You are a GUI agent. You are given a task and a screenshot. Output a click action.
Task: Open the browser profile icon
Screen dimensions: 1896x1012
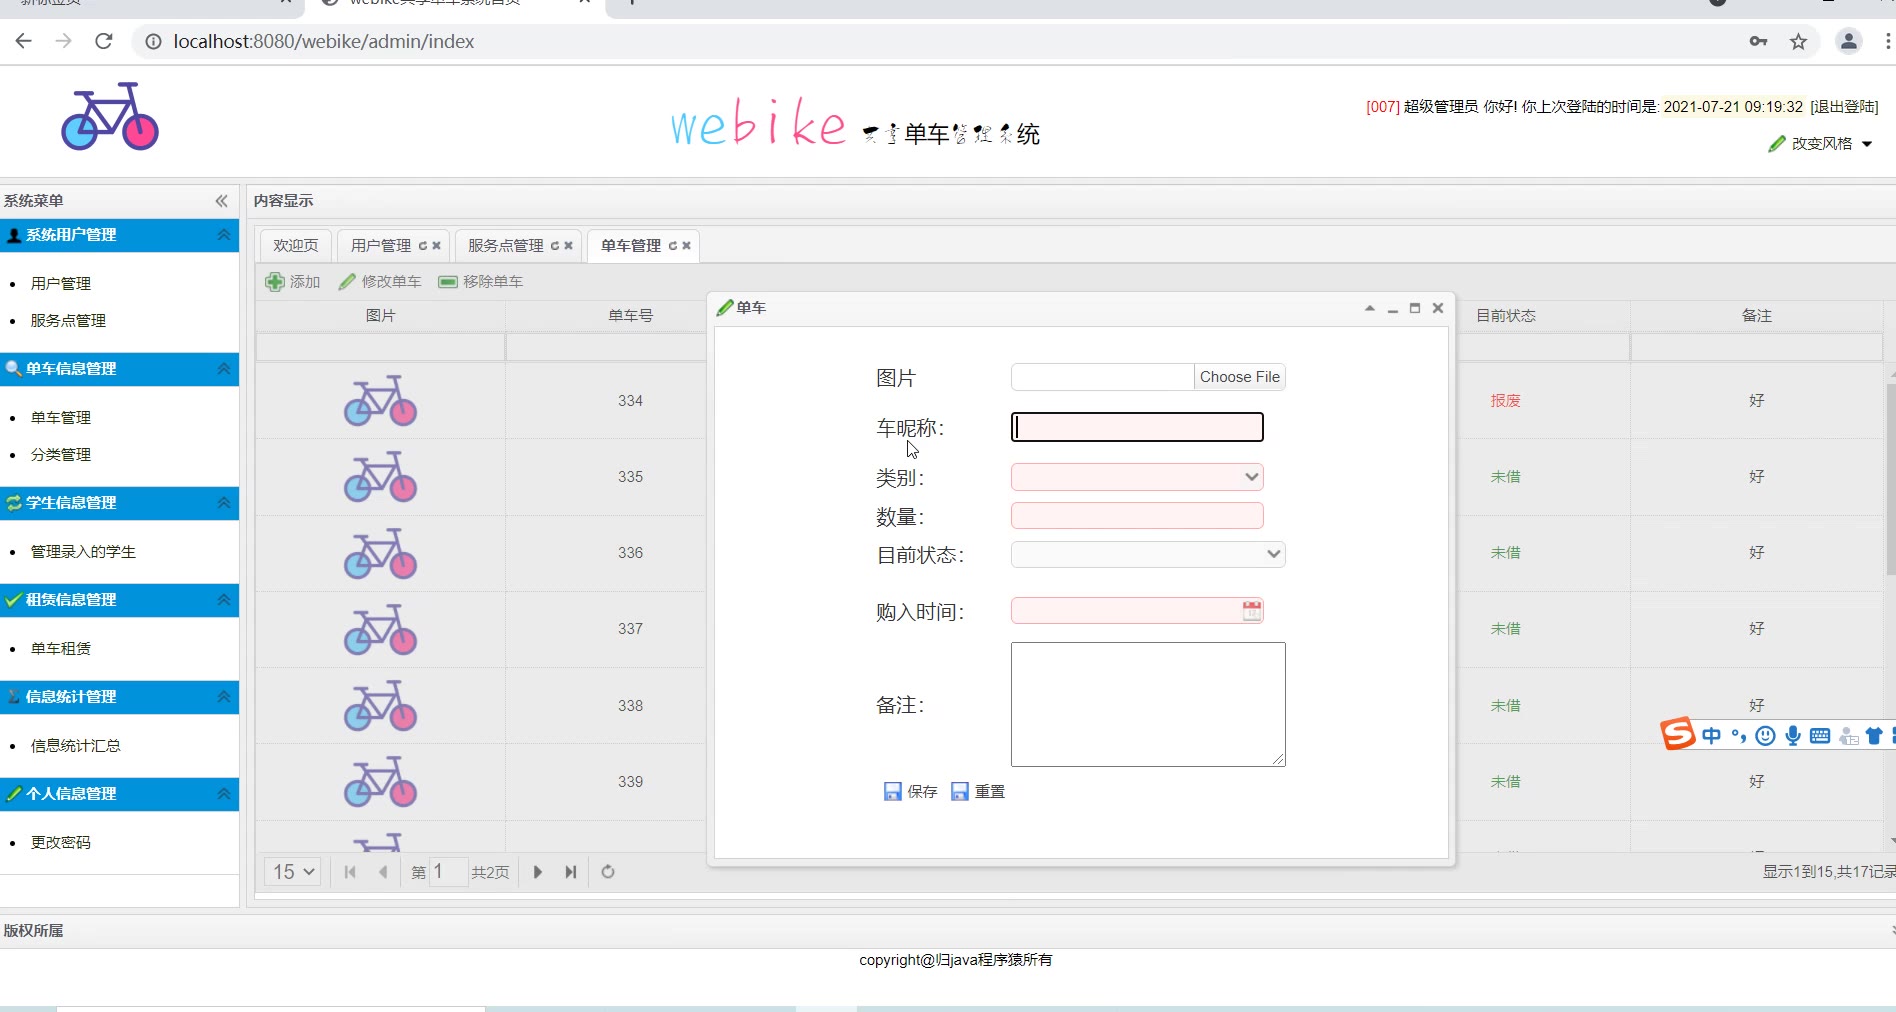1849,41
